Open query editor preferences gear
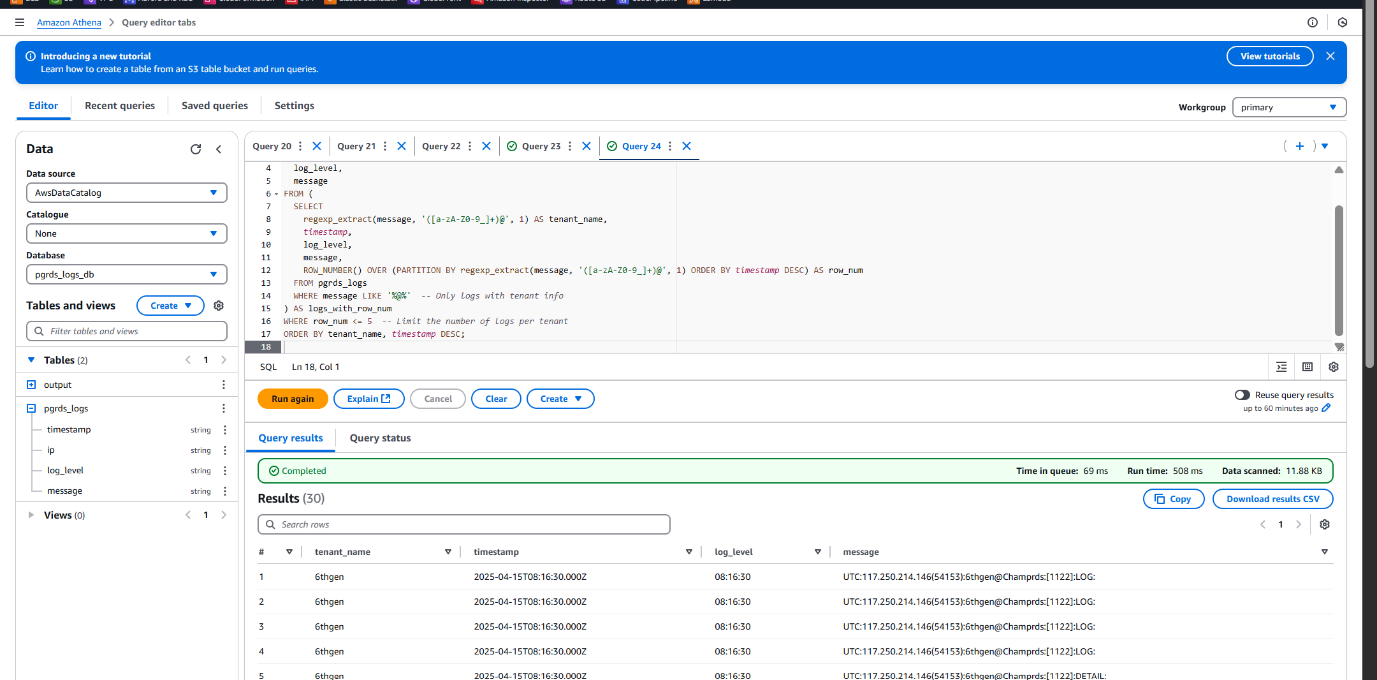Screen dimensions: 1377x680 (x=1333, y=367)
